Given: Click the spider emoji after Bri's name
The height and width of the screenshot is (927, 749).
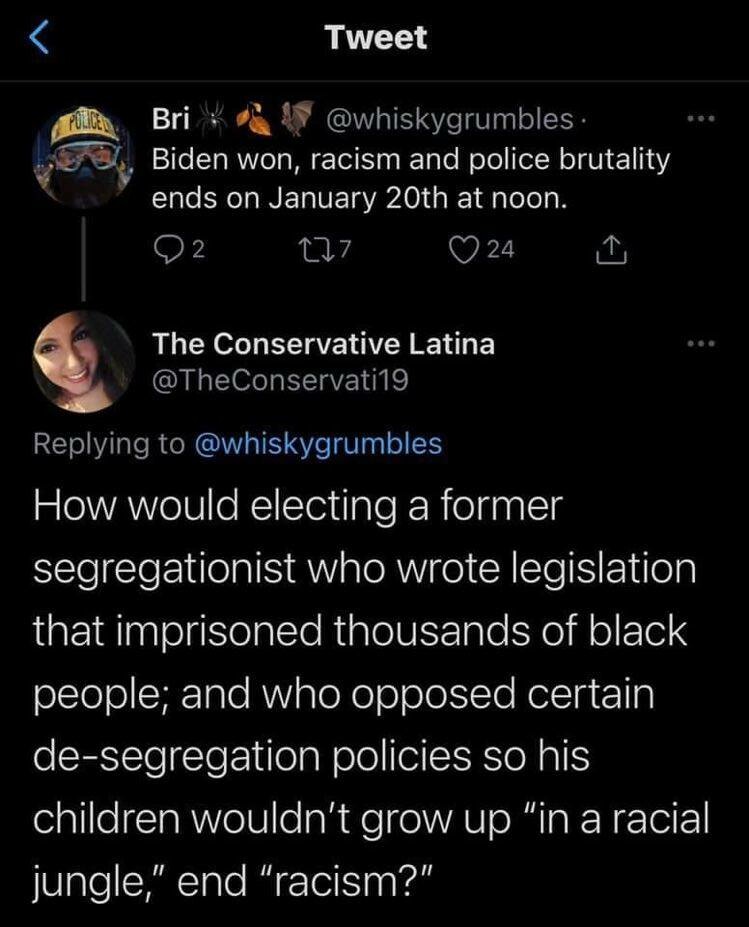Looking at the screenshot, I should [x=213, y=120].
